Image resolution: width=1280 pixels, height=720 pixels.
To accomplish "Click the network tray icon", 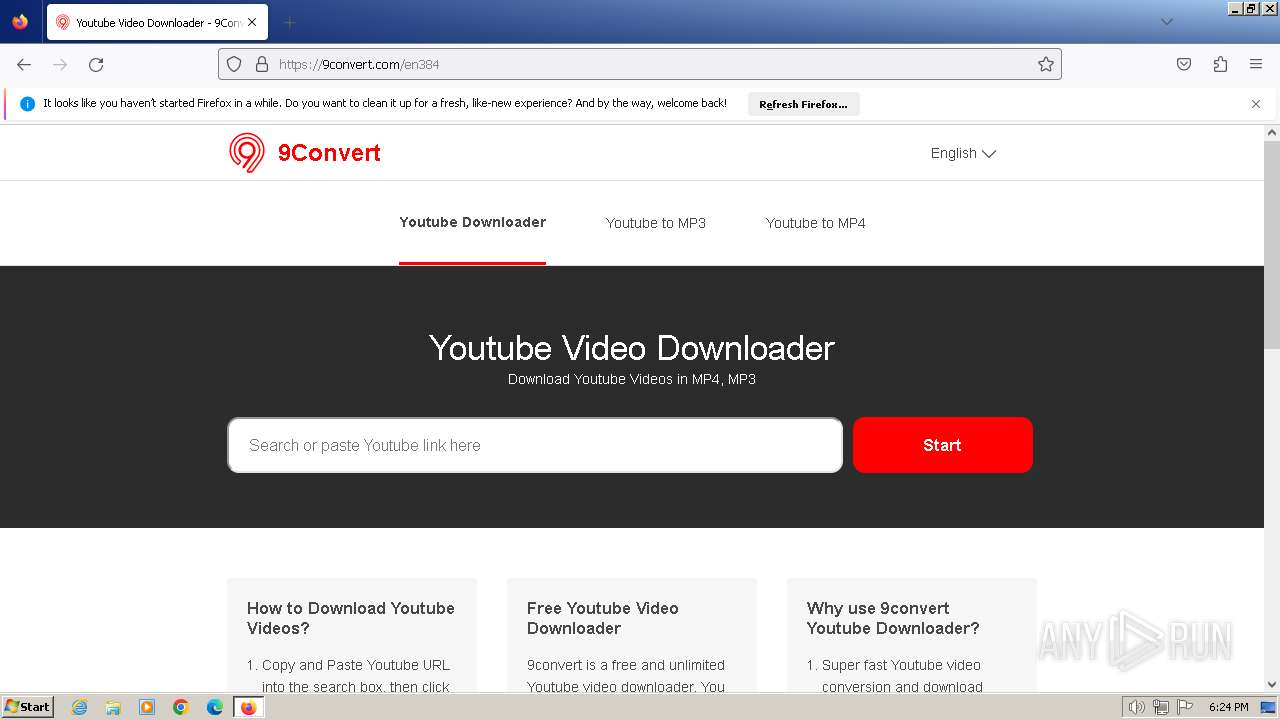I will [x=1161, y=707].
